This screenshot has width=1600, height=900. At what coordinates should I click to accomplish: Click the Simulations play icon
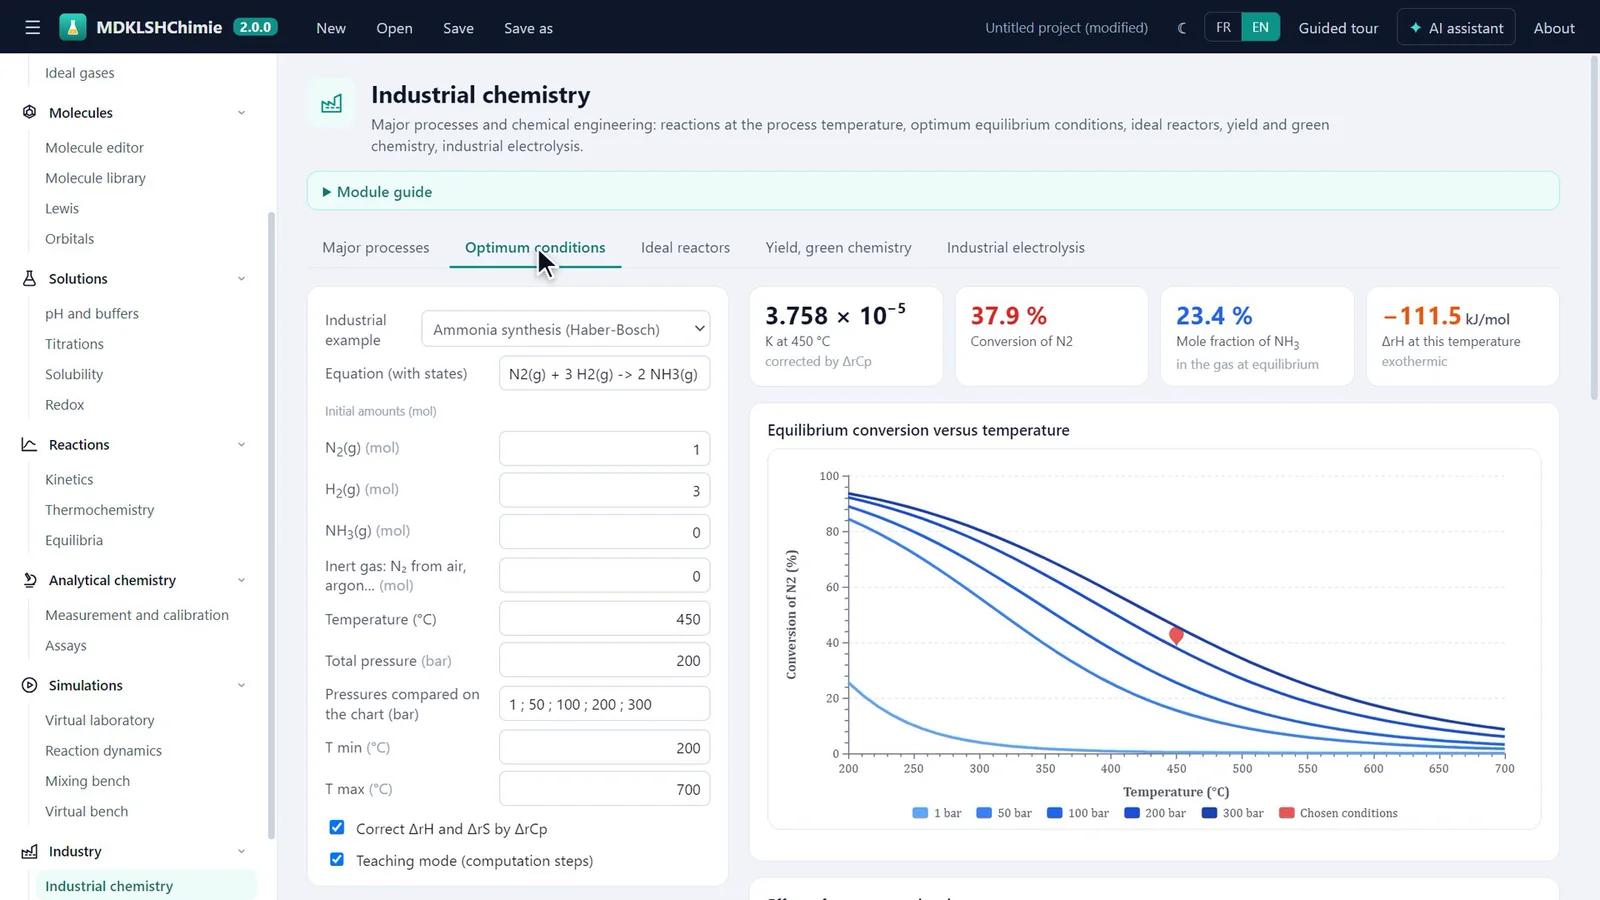tap(29, 685)
